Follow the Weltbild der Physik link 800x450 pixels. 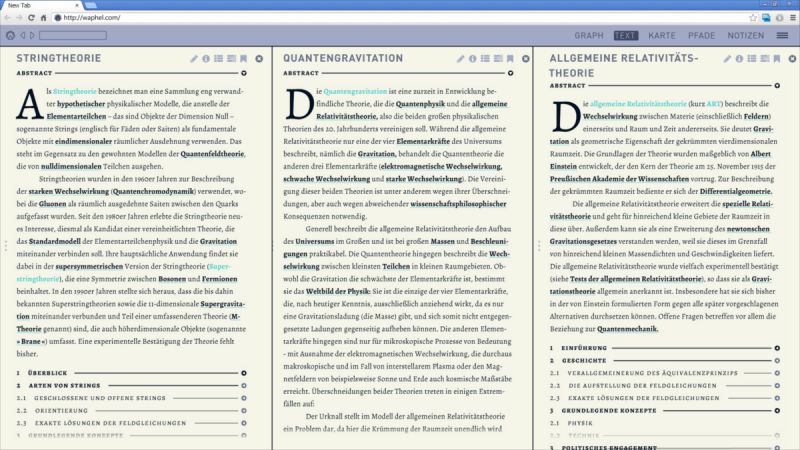coord(338,291)
